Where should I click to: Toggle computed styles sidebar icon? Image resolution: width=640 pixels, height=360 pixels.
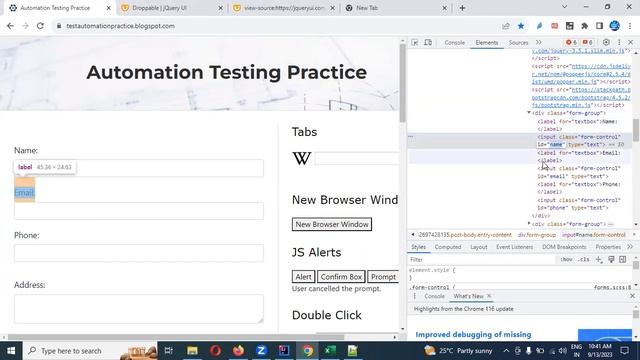pyautogui.click(x=622, y=260)
